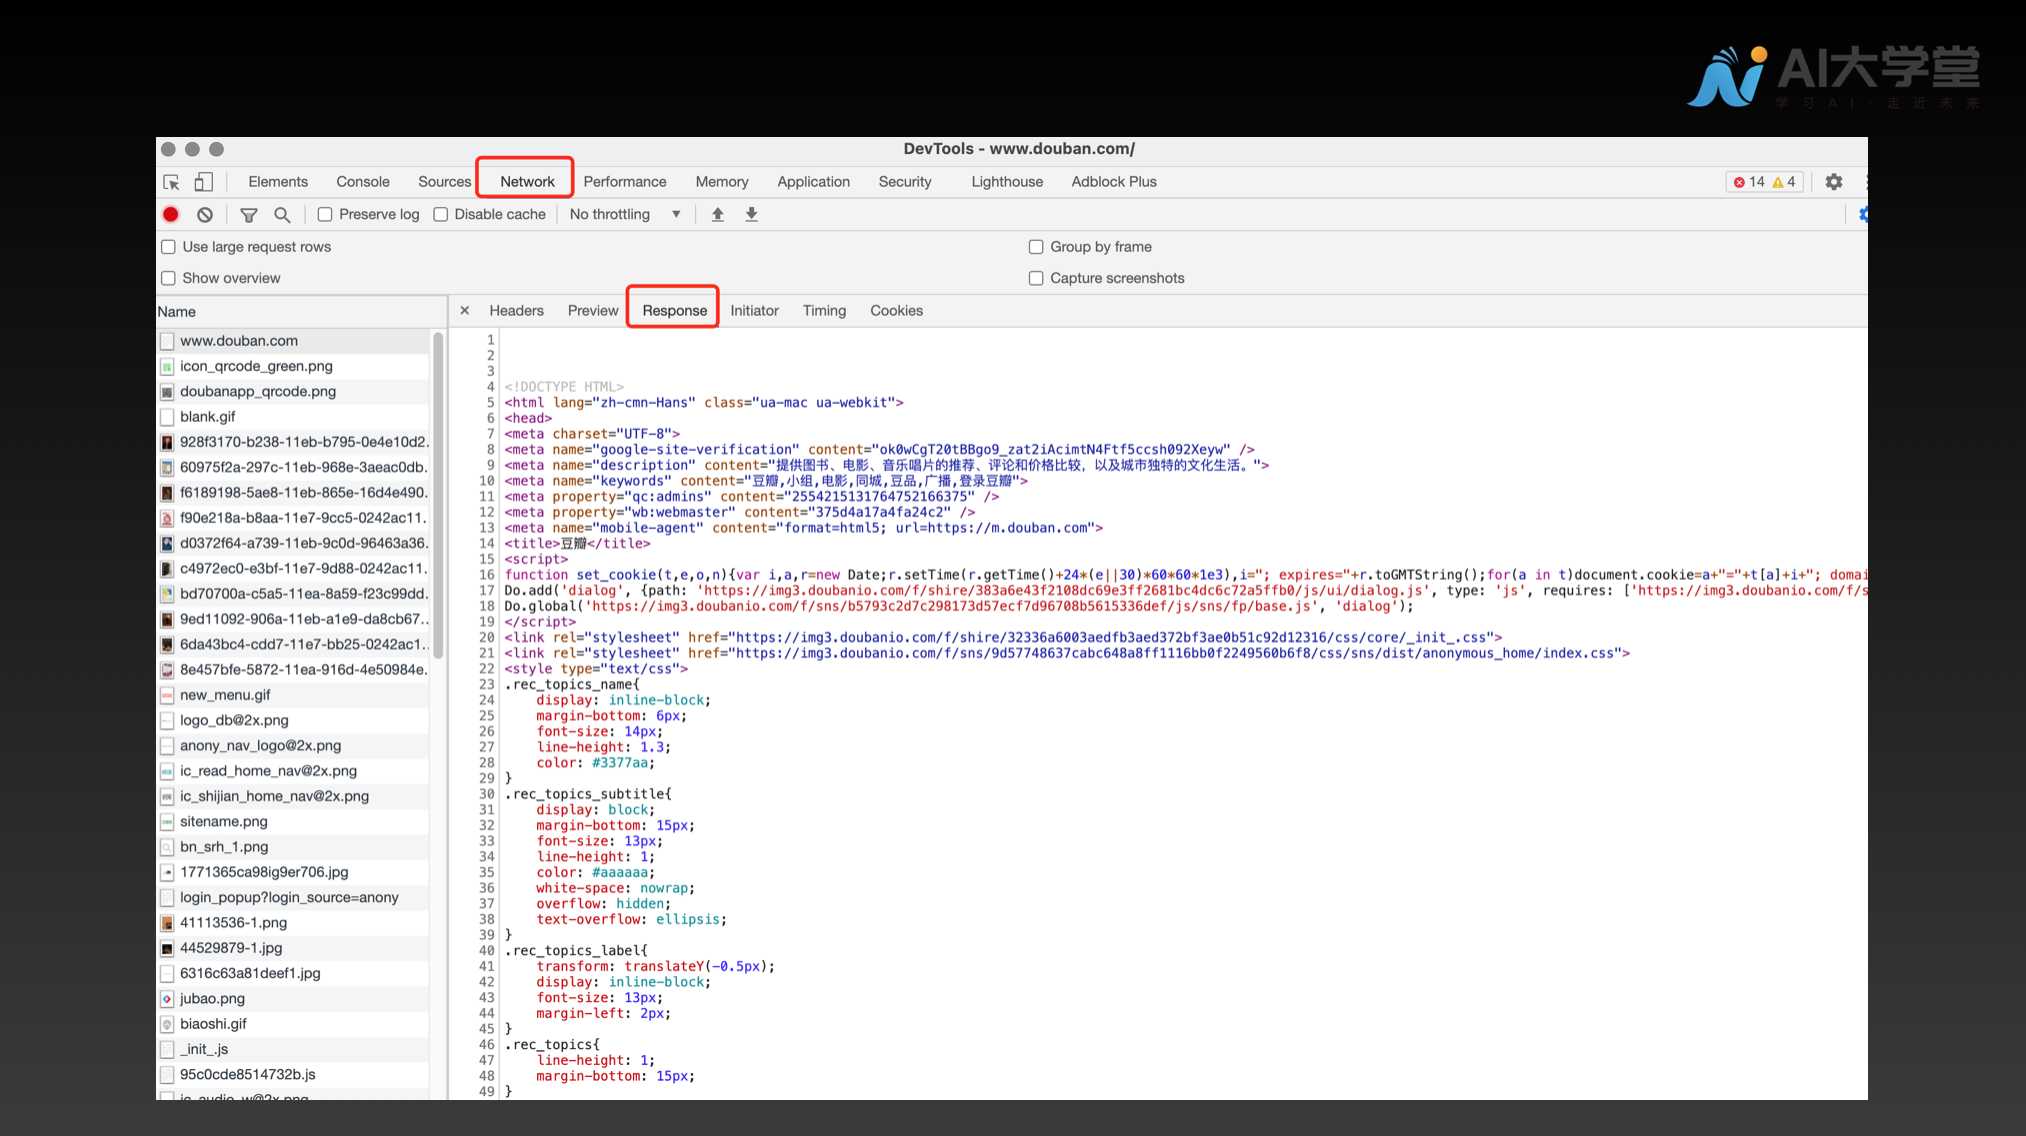This screenshot has height=1136, width=2026.
Task: Open the errors and warnings counter
Action: click(x=1764, y=182)
